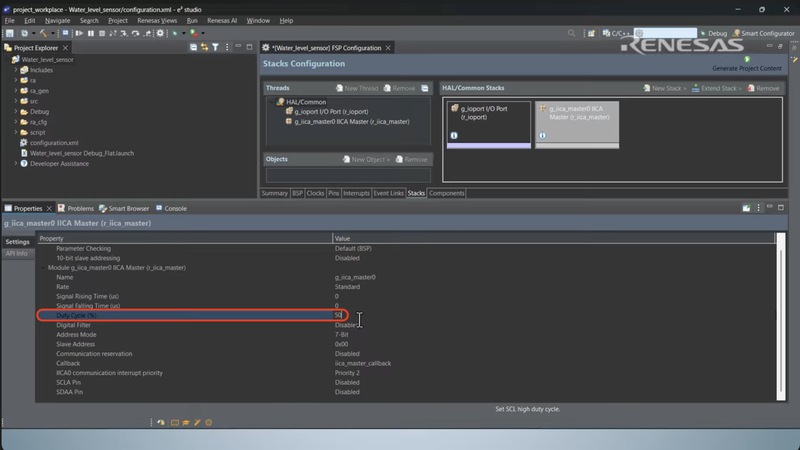Click New Stack > button
800x450 pixels.
click(664, 88)
